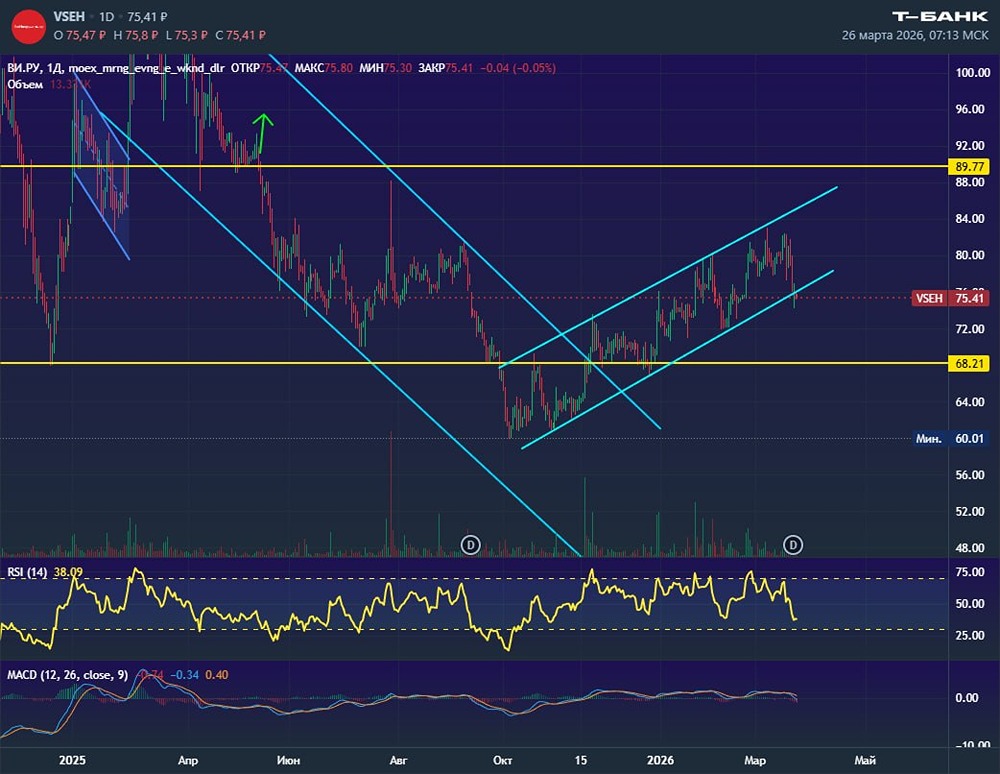1000x774 pixels.
Task: Click the upper yellow horizontal line
Action: pyautogui.click(x=474, y=166)
